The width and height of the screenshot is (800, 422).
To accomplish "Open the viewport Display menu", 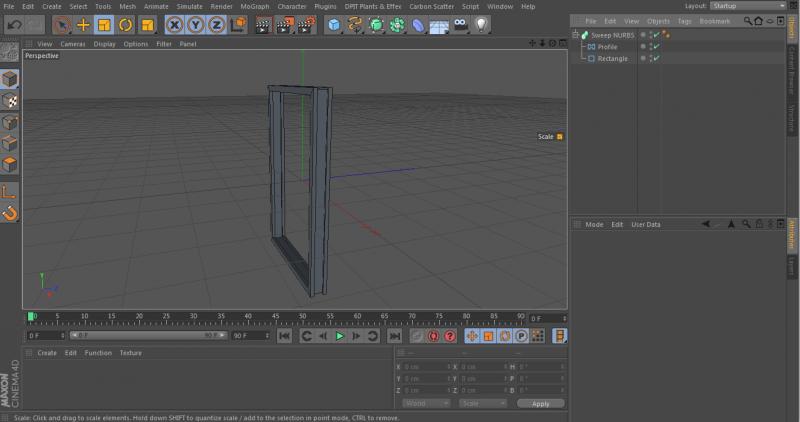I will [105, 44].
